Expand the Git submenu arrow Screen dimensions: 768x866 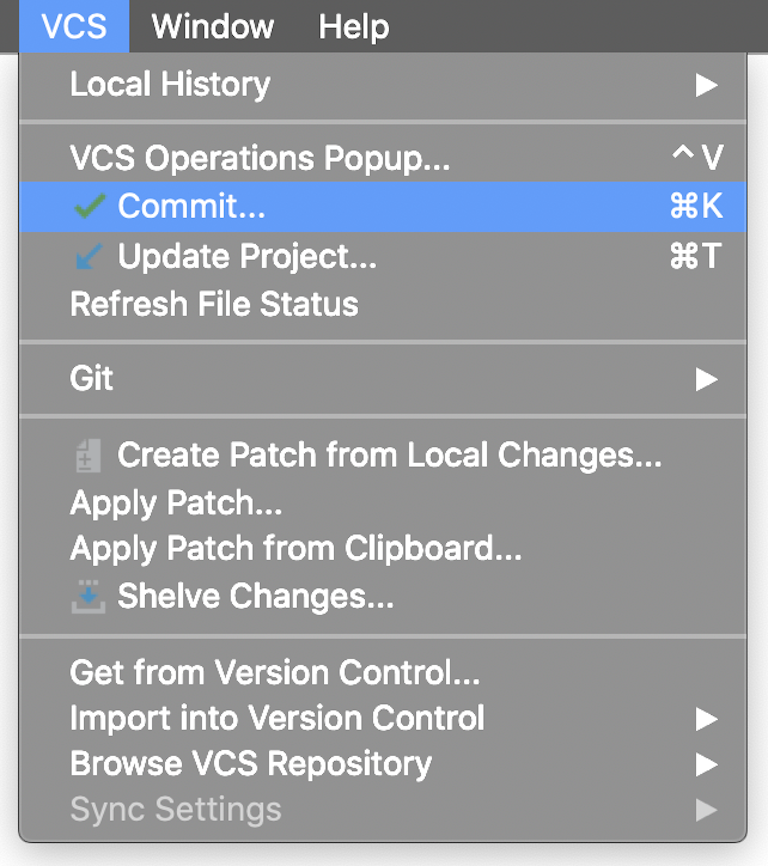point(707,379)
